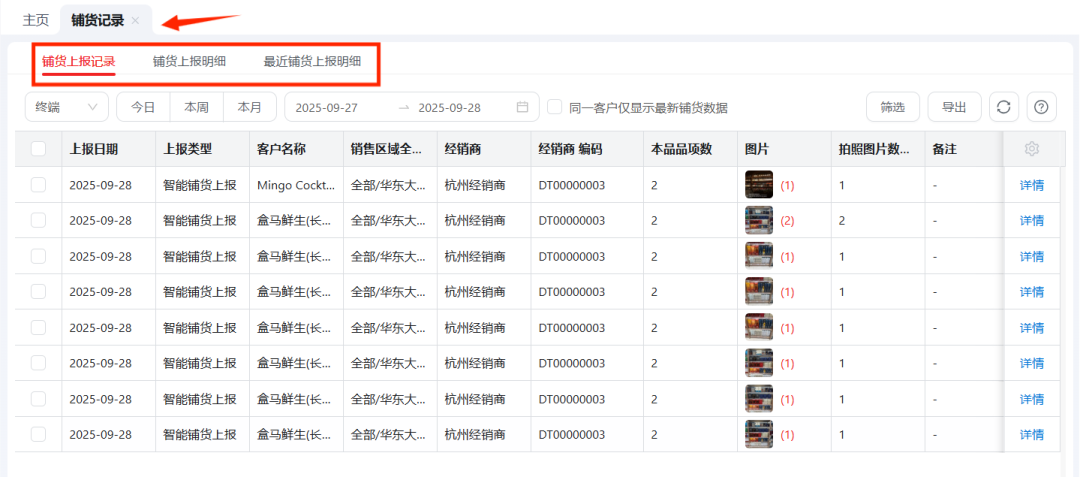Open thumbnail in row with (2) images
The height and width of the screenshot is (477, 1080).
pos(759,220)
